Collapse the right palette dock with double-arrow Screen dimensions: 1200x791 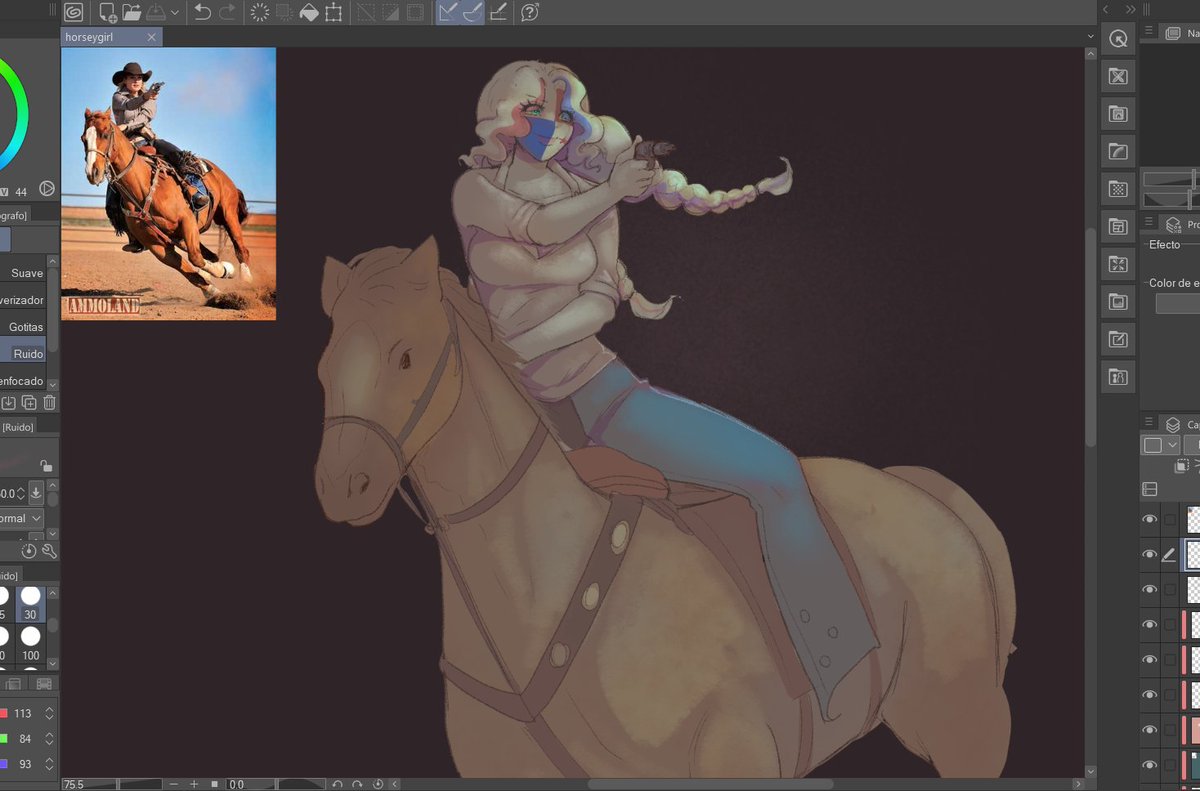(x=1131, y=9)
